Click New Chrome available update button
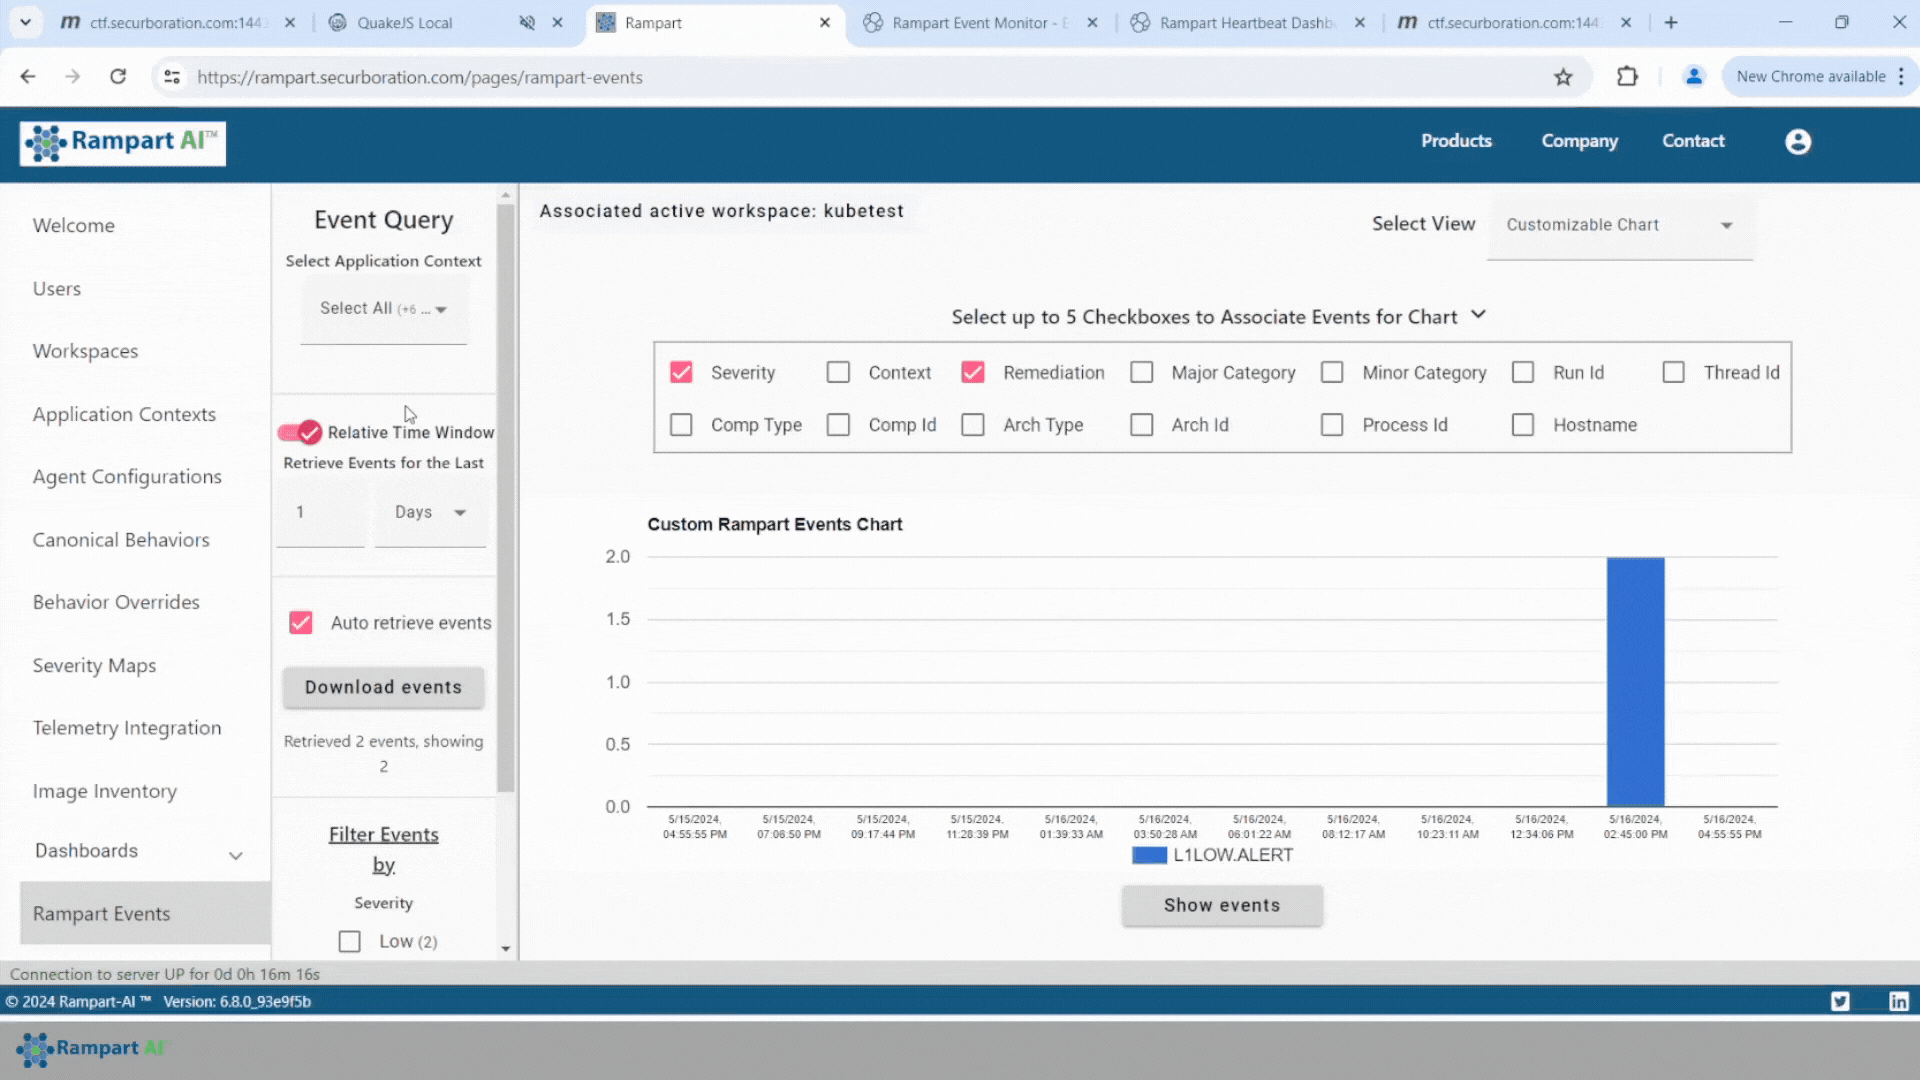Viewport: 1920px width, 1080px height. (1810, 77)
